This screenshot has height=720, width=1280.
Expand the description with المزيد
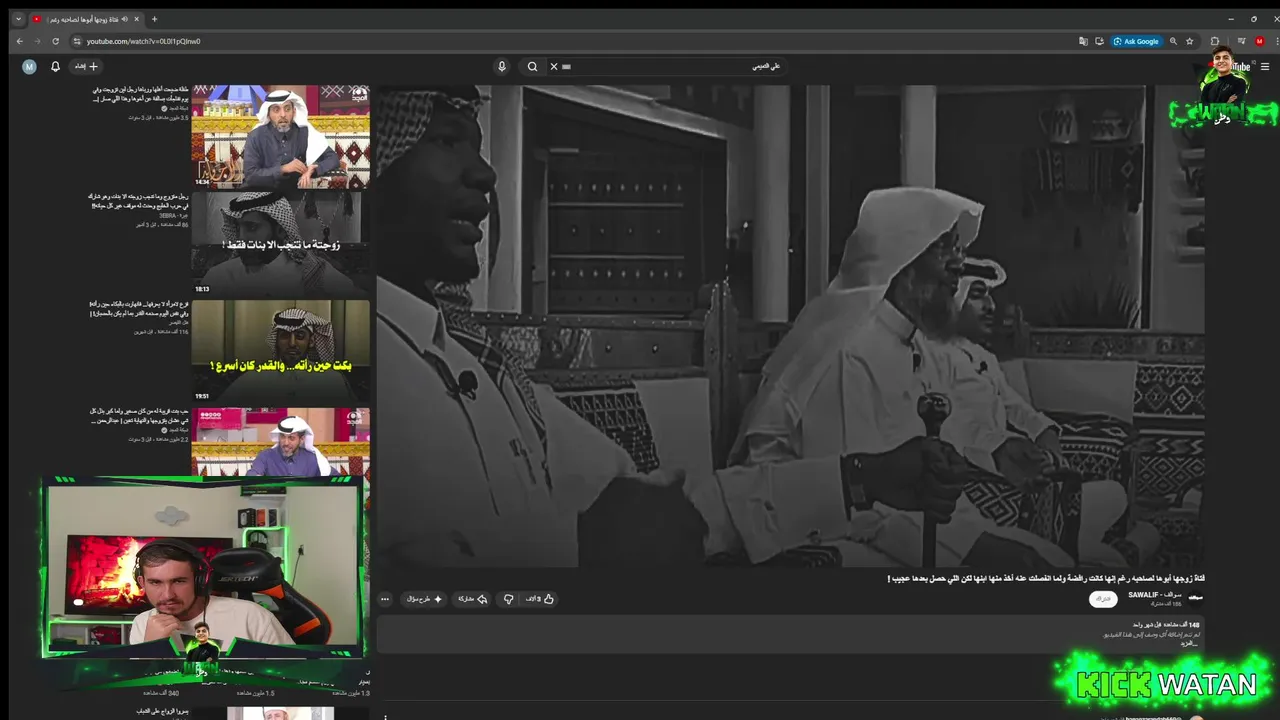pos(1189,643)
